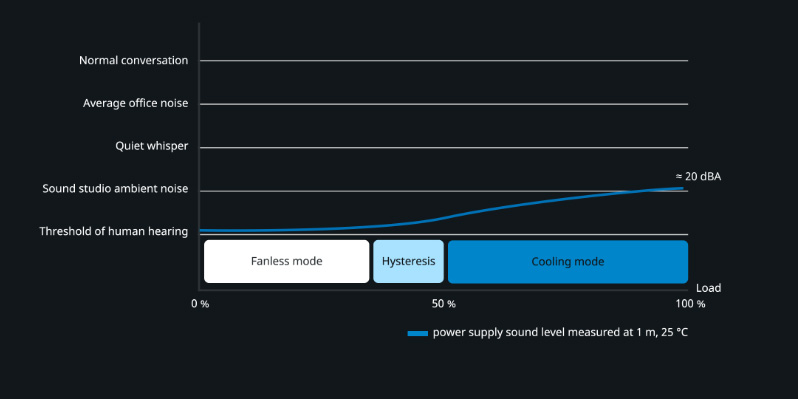Click the Average office noise gridline
The image size is (798, 399).
(444, 104)
